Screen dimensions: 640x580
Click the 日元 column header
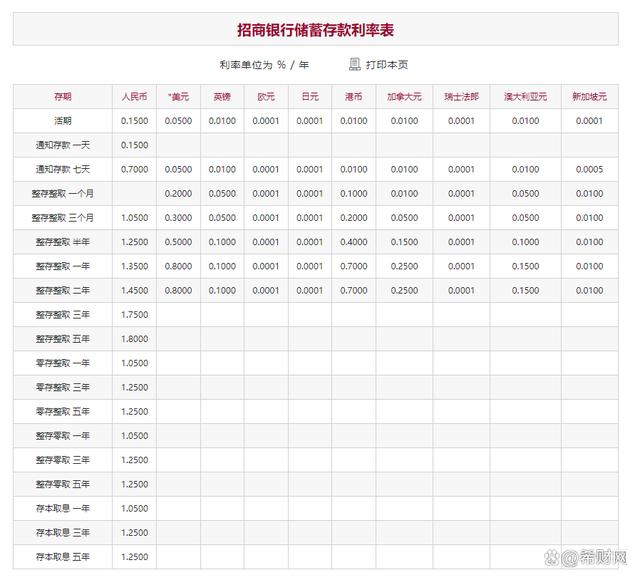tap(310, 97)
